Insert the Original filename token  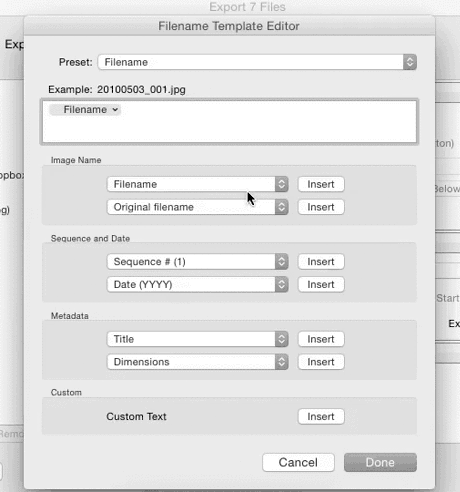point(321,207)
